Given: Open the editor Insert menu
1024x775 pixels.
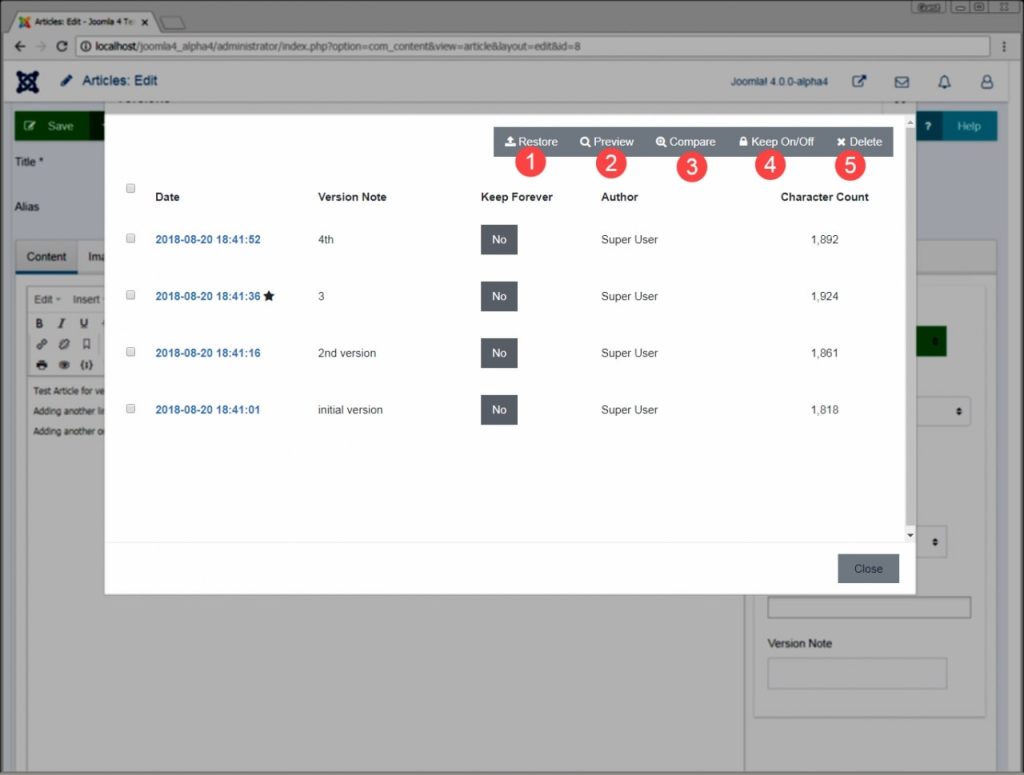Looking at the screenshot, I should tap(88, 299).
